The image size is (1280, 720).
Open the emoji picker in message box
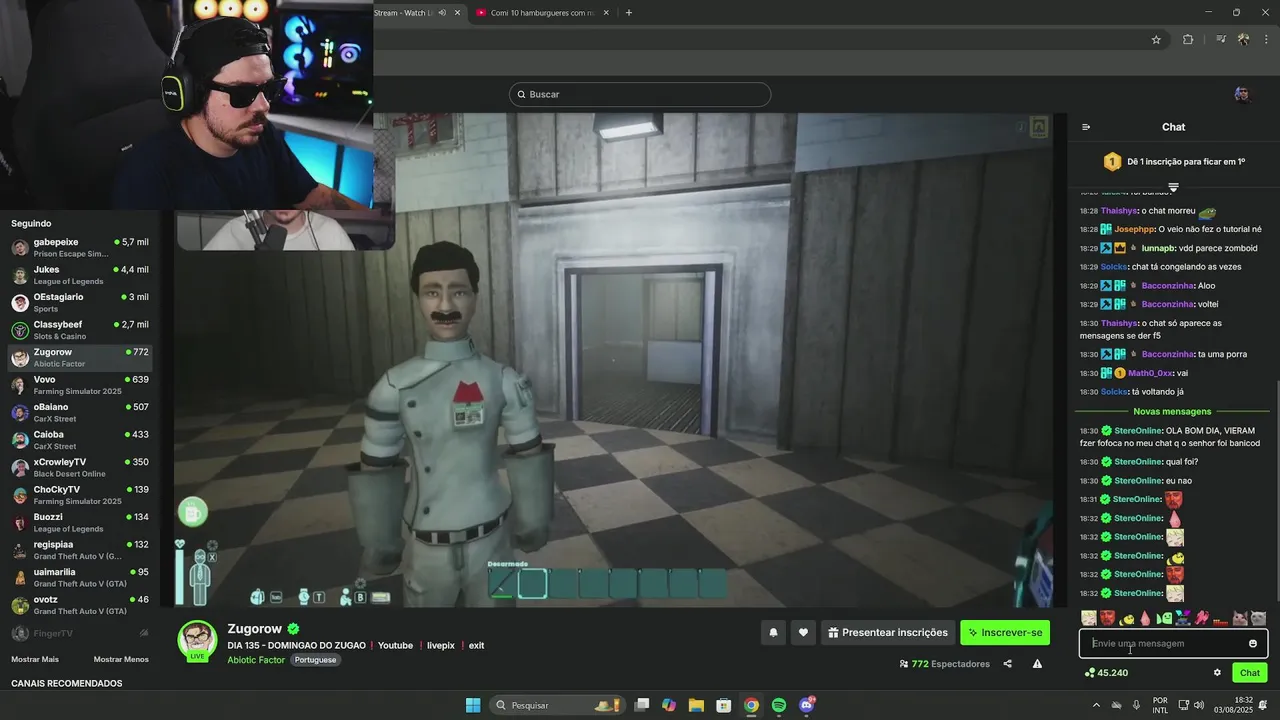coord(1253,644)
